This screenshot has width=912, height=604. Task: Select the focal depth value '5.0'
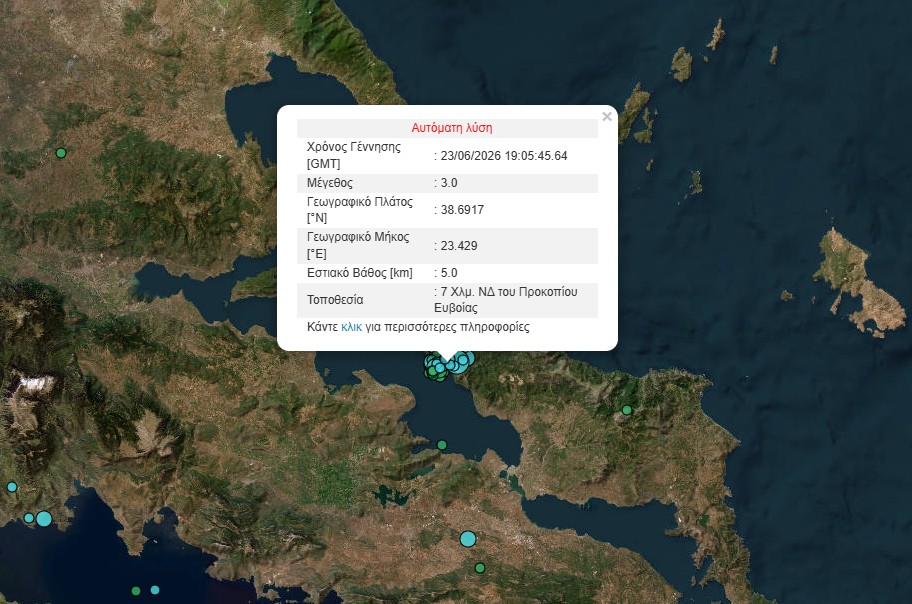(x=449, y=273)
